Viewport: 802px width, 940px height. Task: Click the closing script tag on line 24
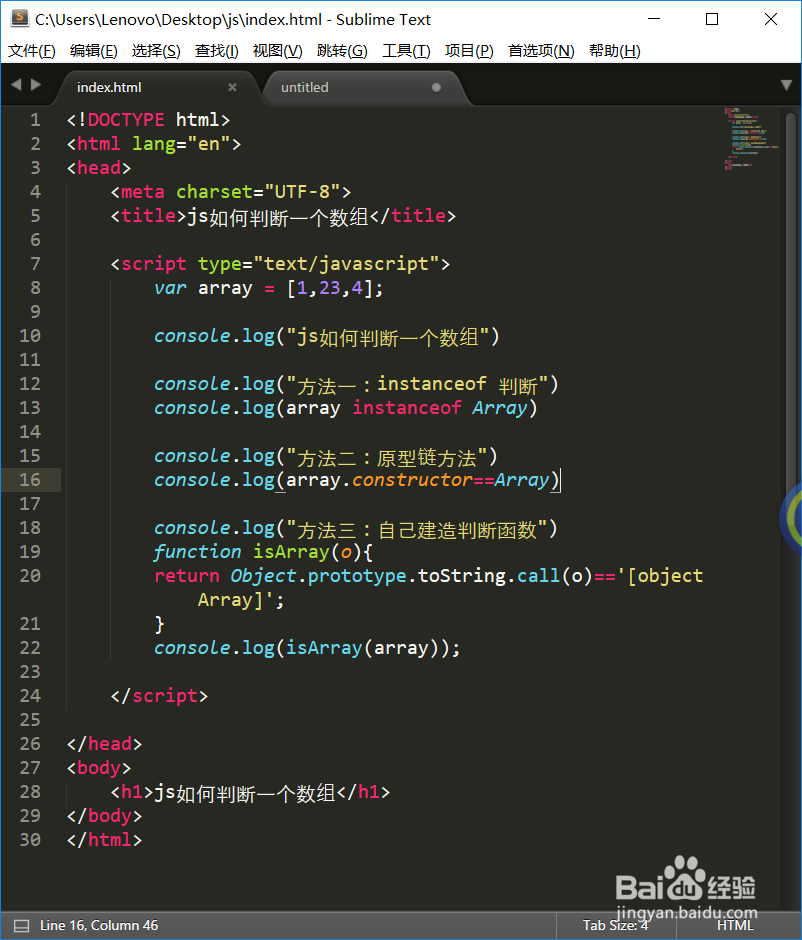point(159,695)
